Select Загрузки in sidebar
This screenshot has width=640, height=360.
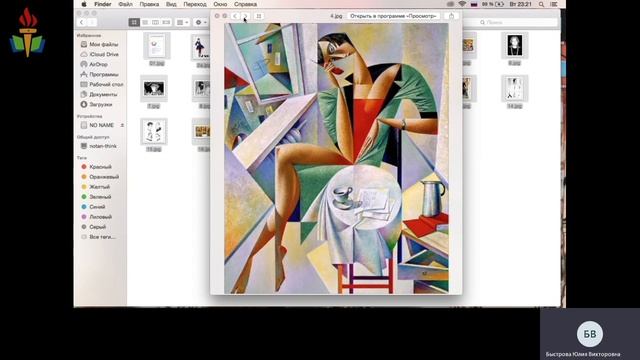pyautogui.click(x=96, y=104)
